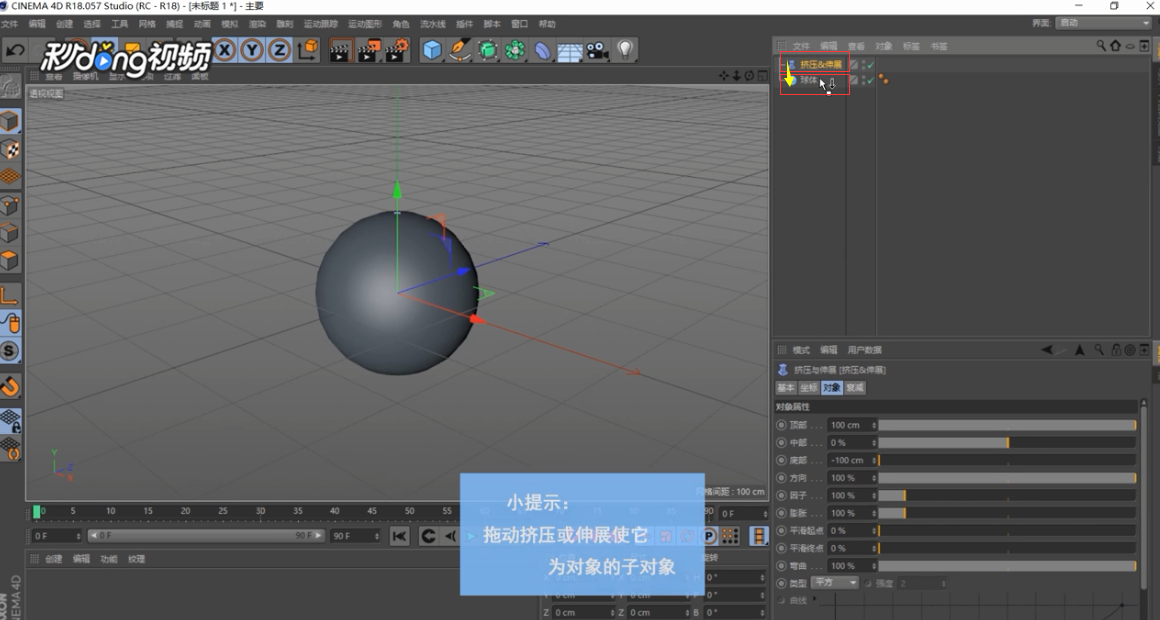Switch to the 基本 attribute tab
This screenshot has height=620, width=1160.
(x=786, y=388)
